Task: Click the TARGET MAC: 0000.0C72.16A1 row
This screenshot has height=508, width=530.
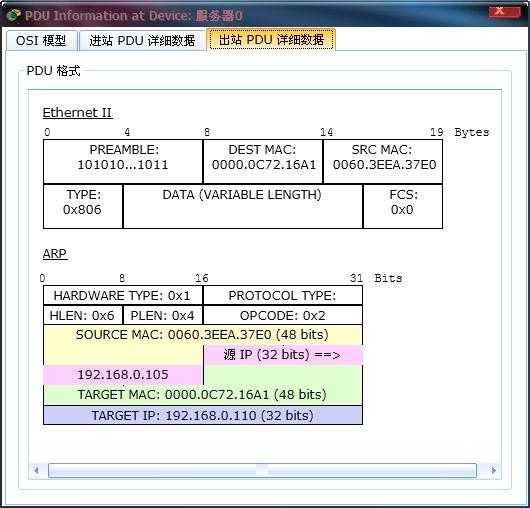Action: coord(203,394)
